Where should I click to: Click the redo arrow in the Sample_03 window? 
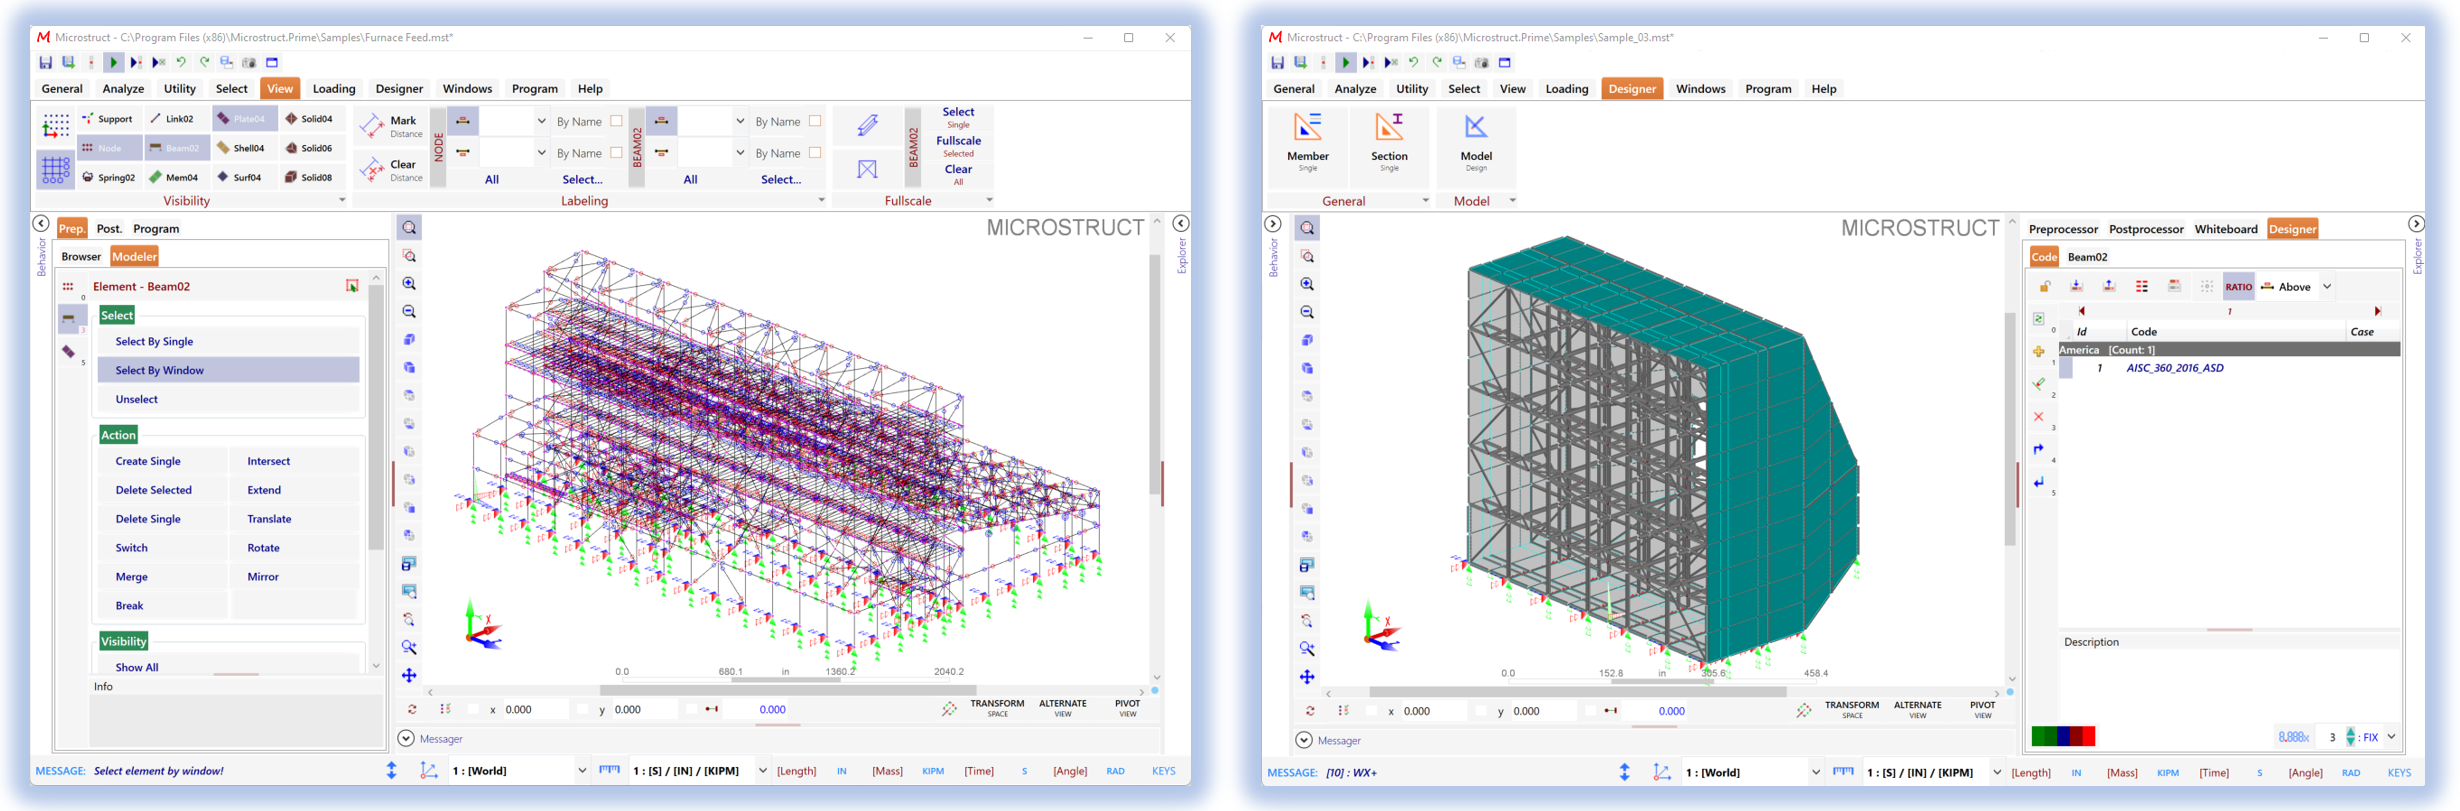point(1436,62)
